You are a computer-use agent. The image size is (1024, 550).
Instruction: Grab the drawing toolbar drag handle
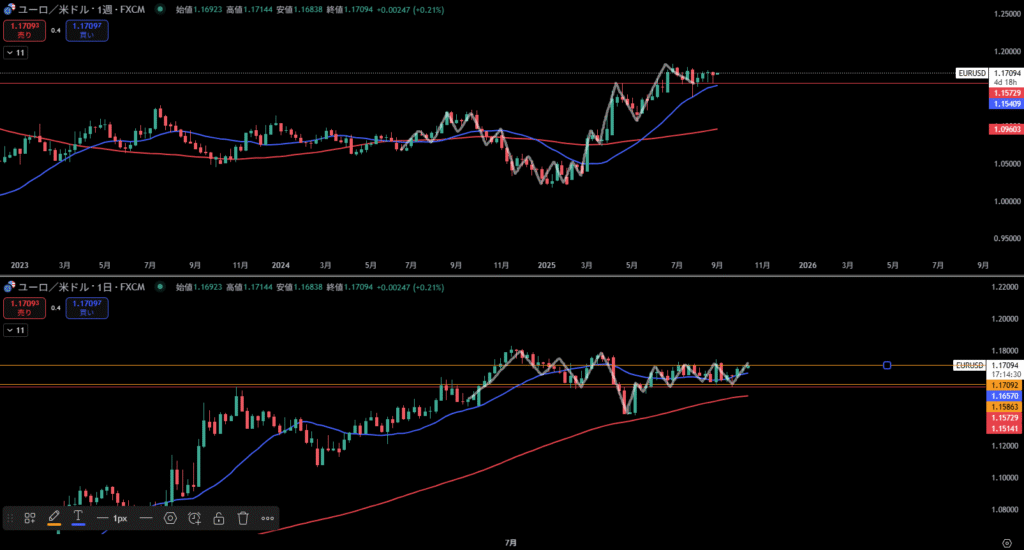click(x=10, y=518)
